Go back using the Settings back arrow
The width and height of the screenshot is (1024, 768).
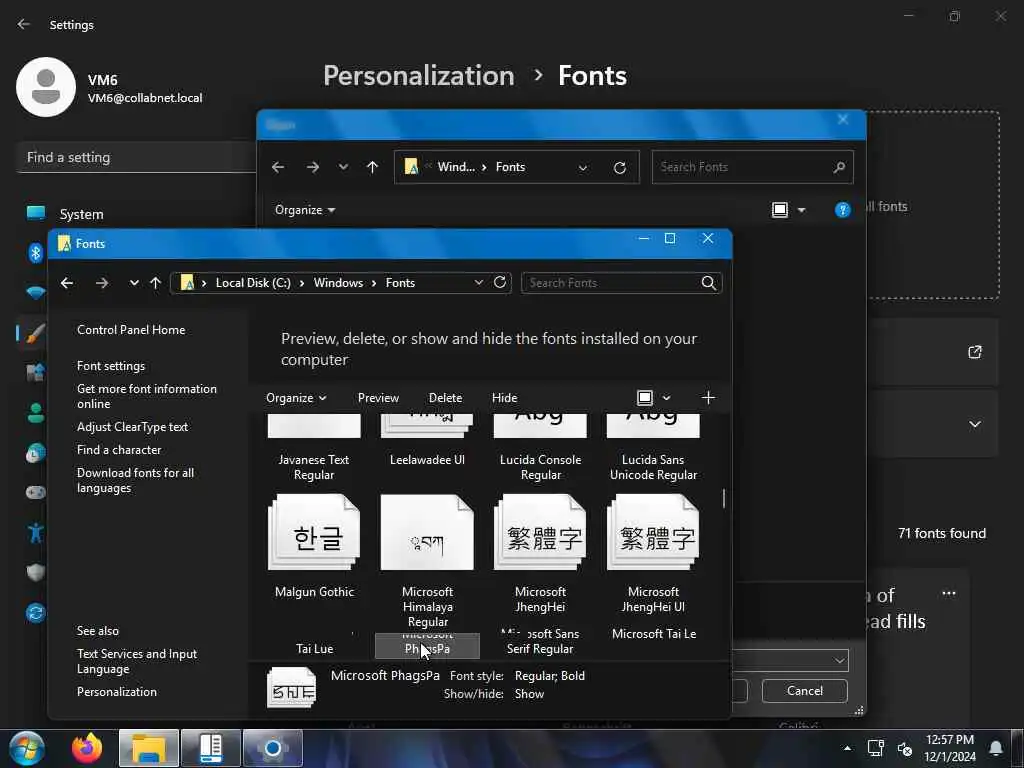(24, 24)
